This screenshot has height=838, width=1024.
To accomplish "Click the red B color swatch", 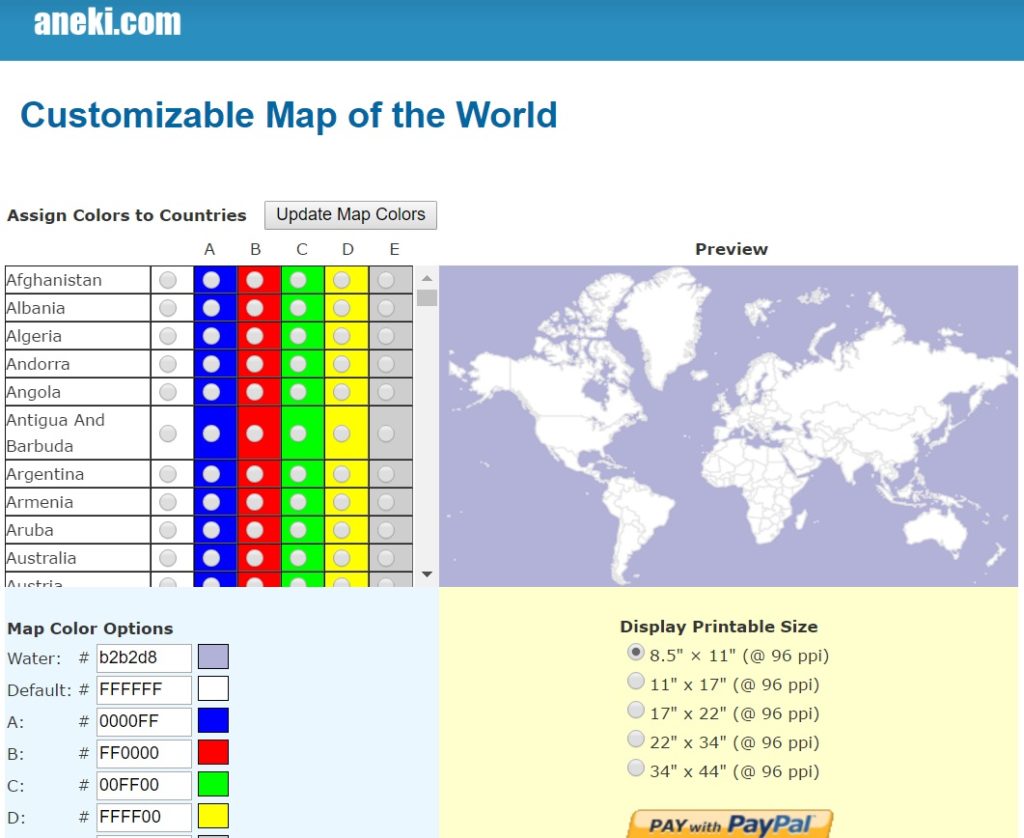I will tap(213, 752).
